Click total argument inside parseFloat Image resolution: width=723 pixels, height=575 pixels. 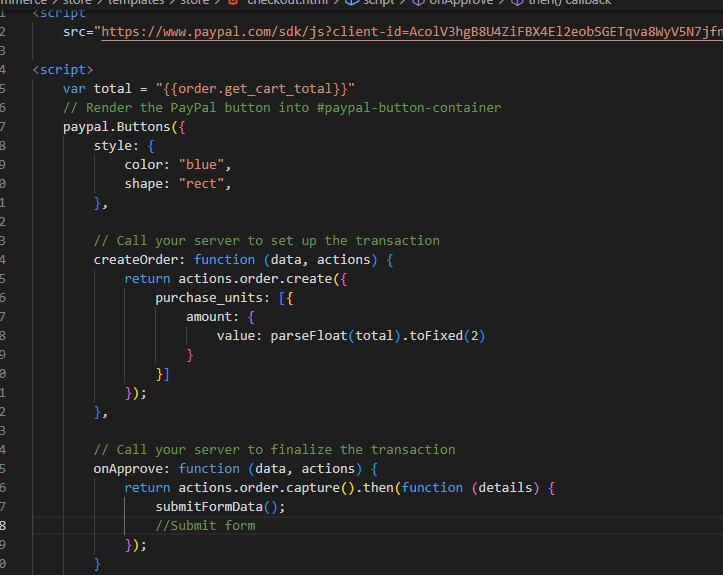coord(374,336)
